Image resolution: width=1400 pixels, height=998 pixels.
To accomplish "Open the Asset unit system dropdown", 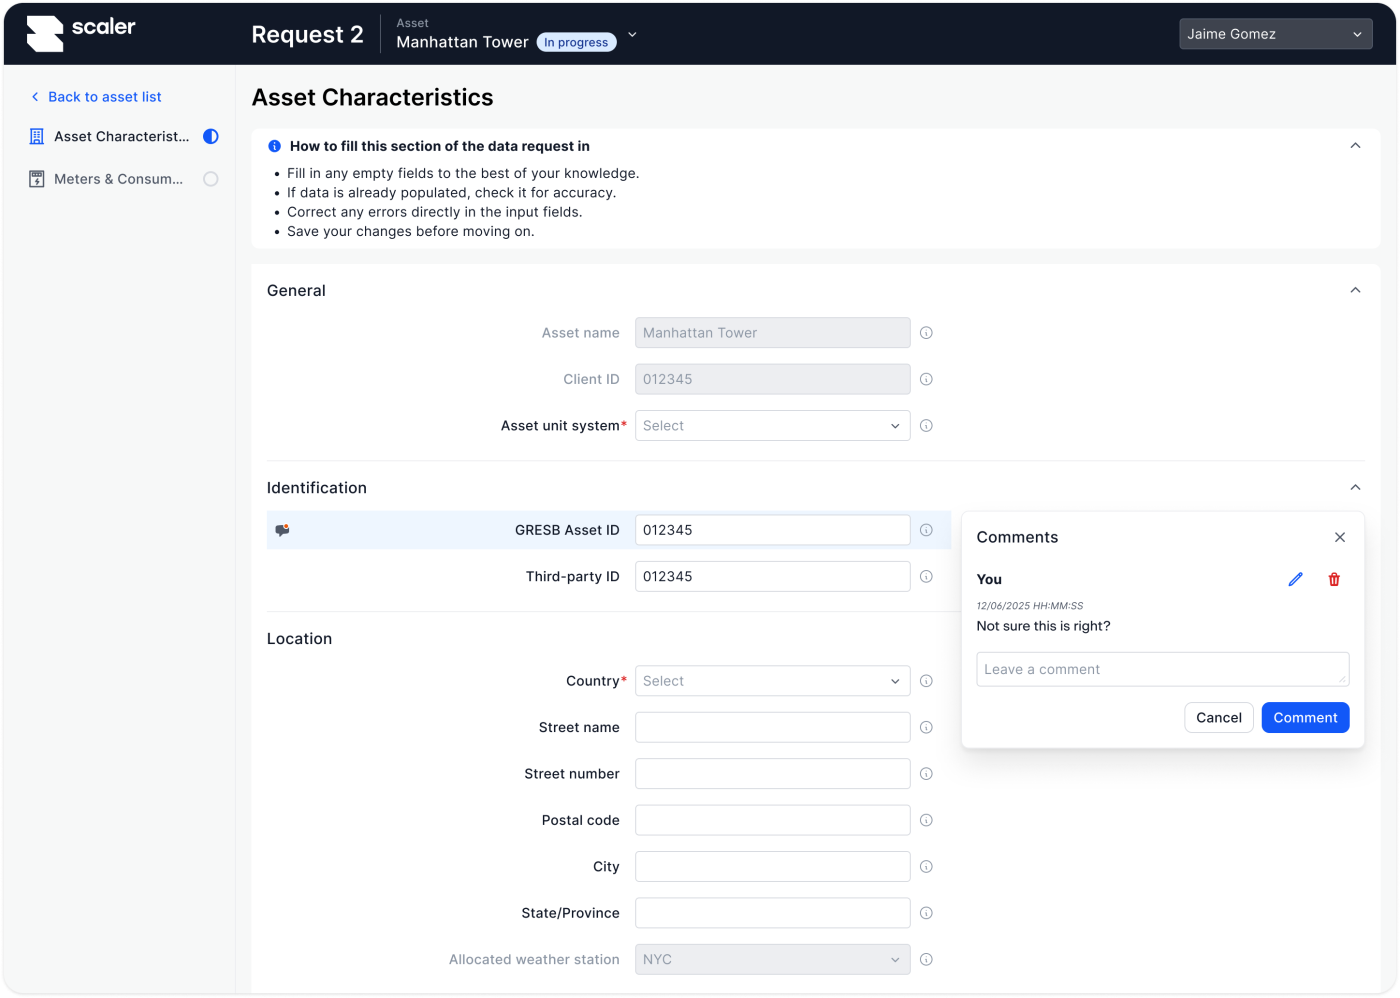I will click(772, 426).
